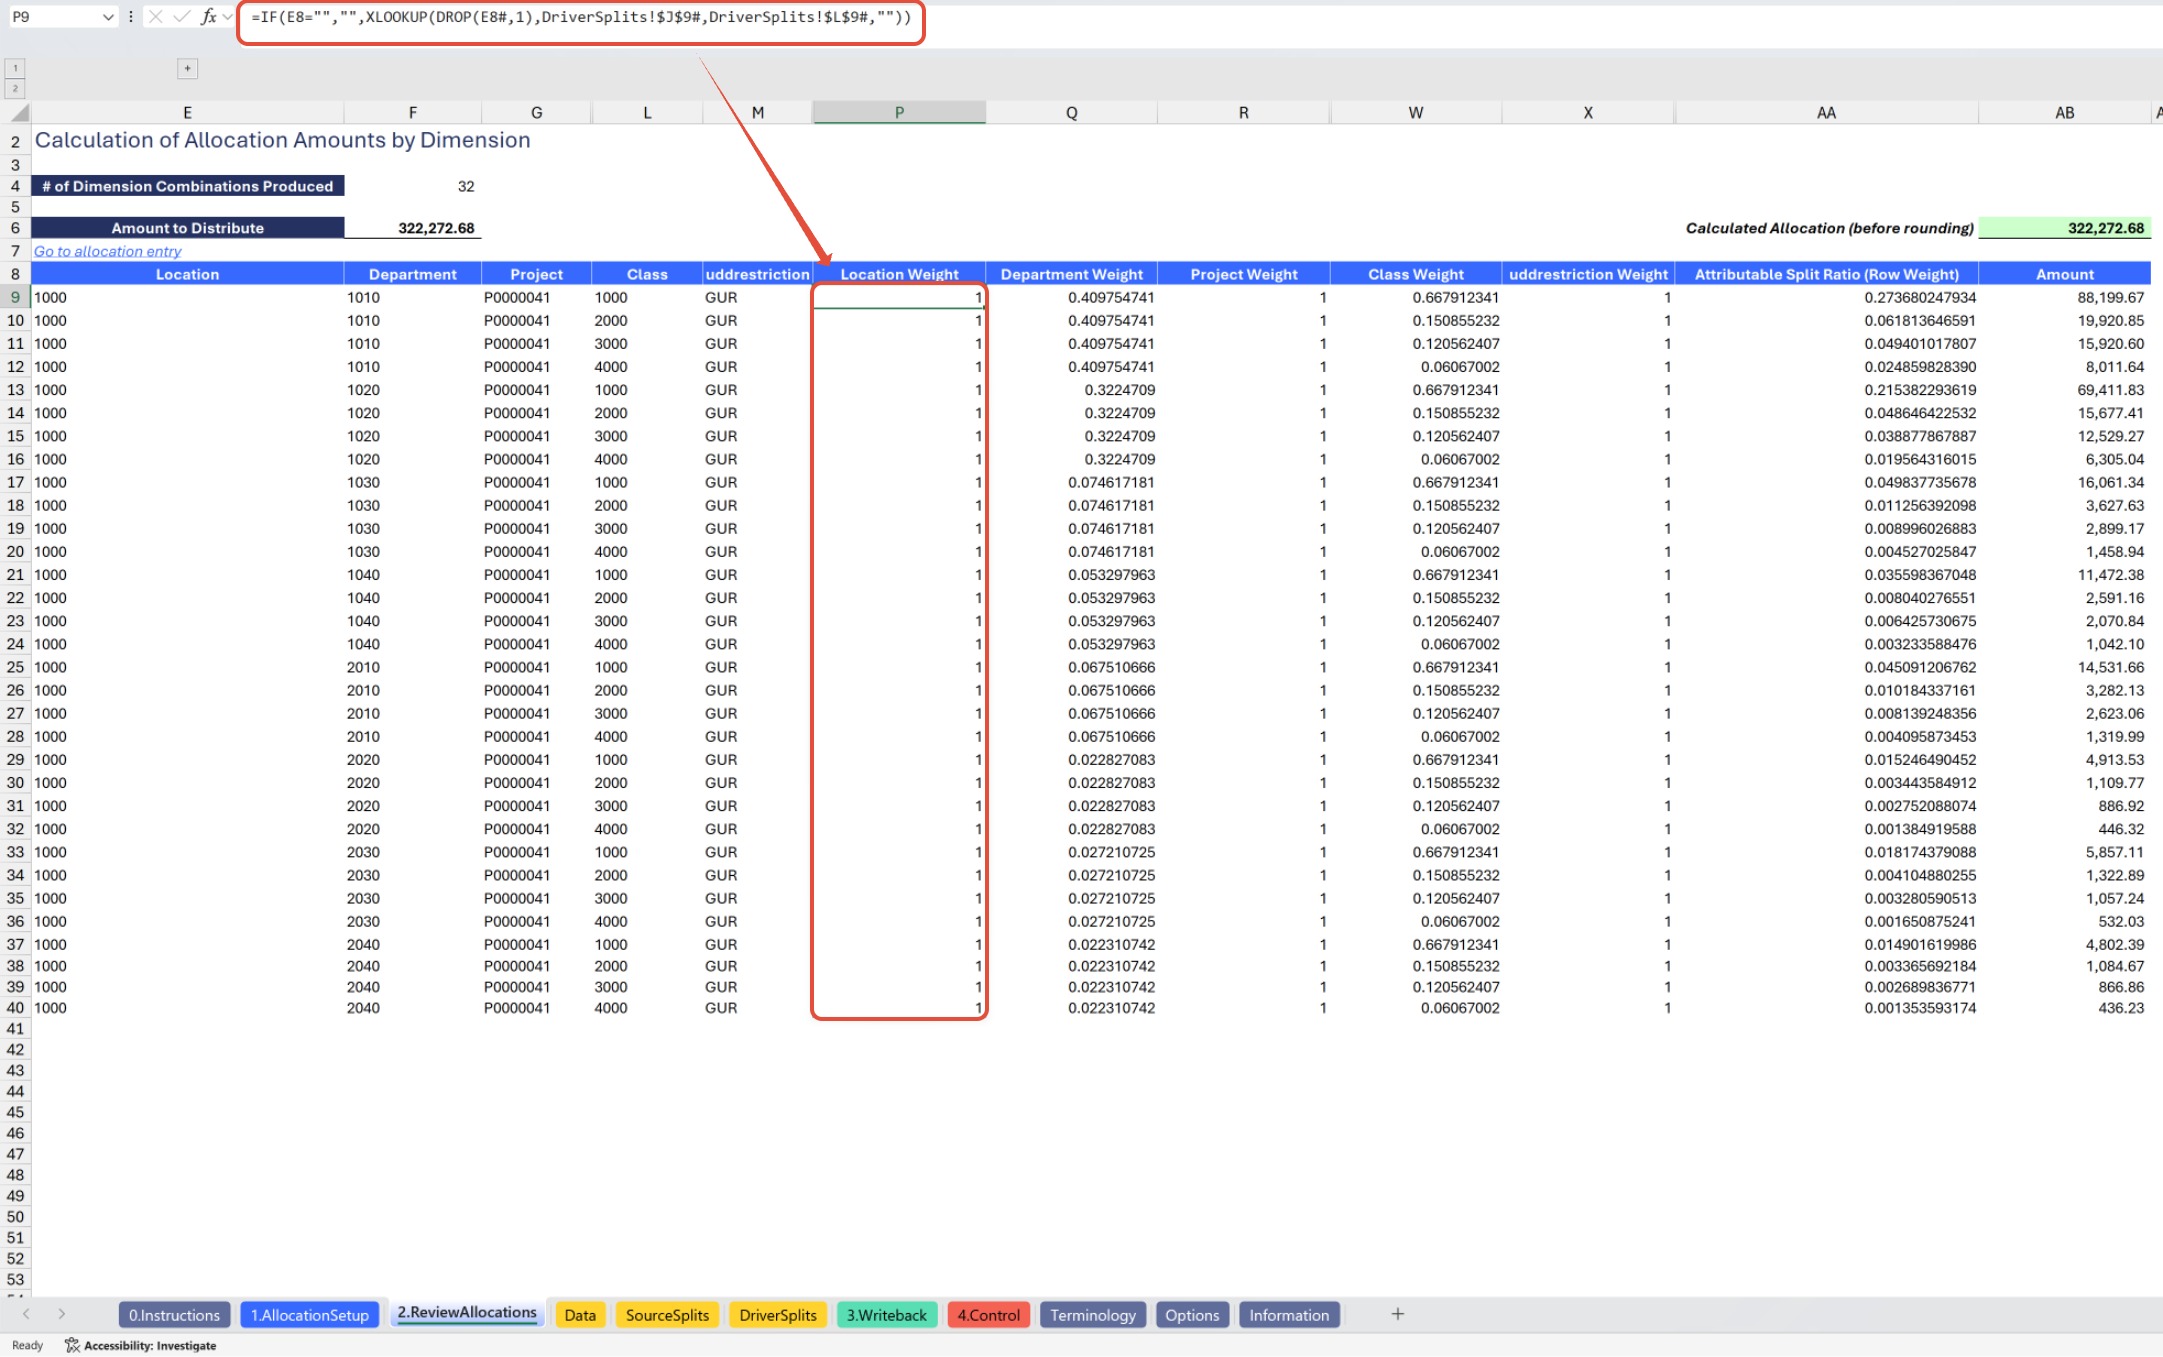The image size is (2163, 1357).
Task: Show outline level 2 grouping
Action: point(15,88)
